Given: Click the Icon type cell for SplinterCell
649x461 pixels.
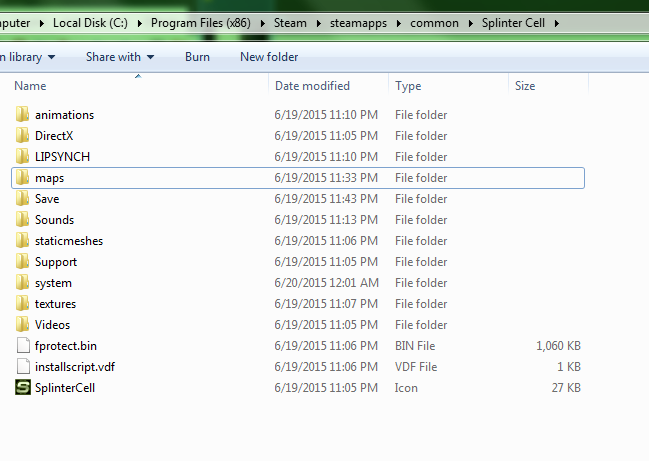Looking at the screenshot, I should click(x=406, y=388).
